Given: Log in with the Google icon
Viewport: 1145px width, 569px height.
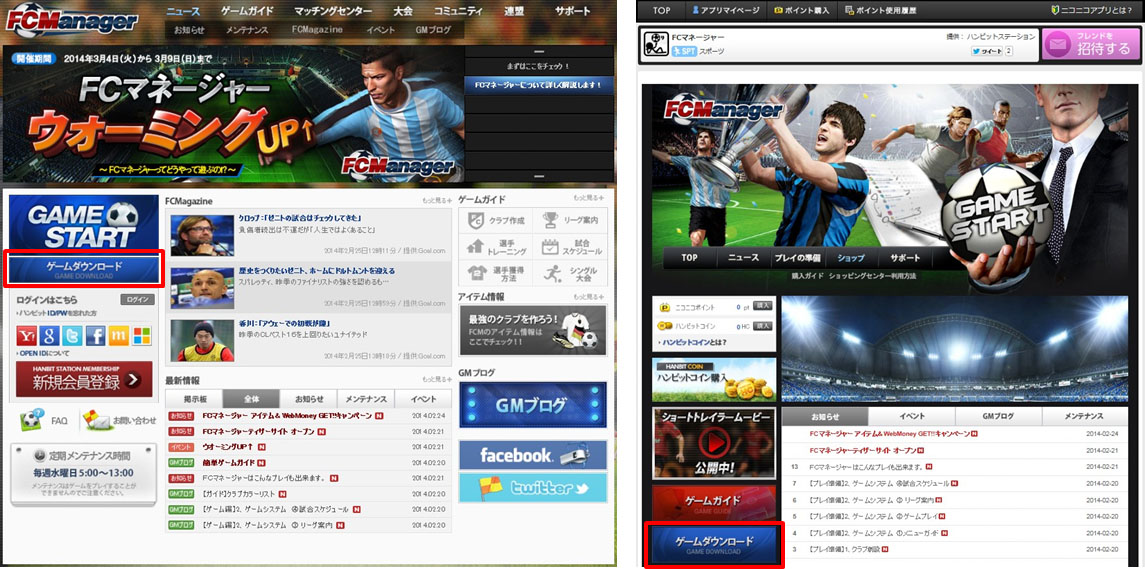Looking at the screenshot, I should [50, 336].
